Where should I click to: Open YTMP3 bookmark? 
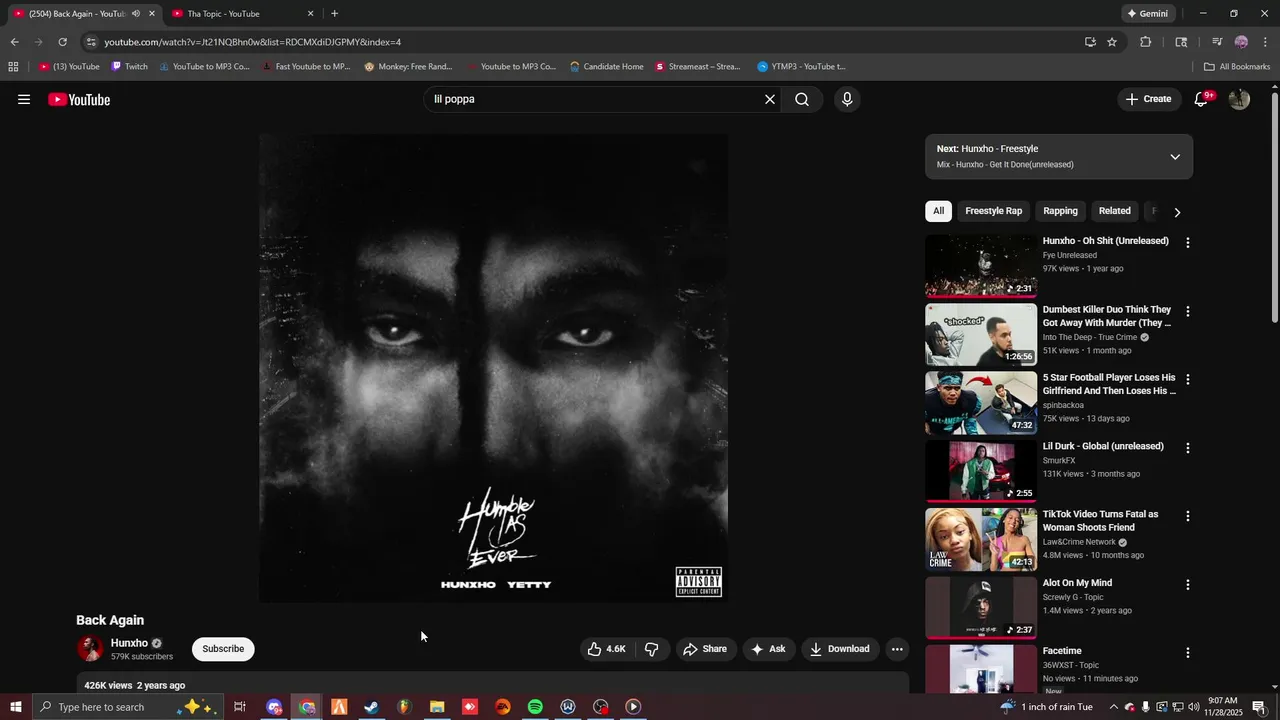801,67
